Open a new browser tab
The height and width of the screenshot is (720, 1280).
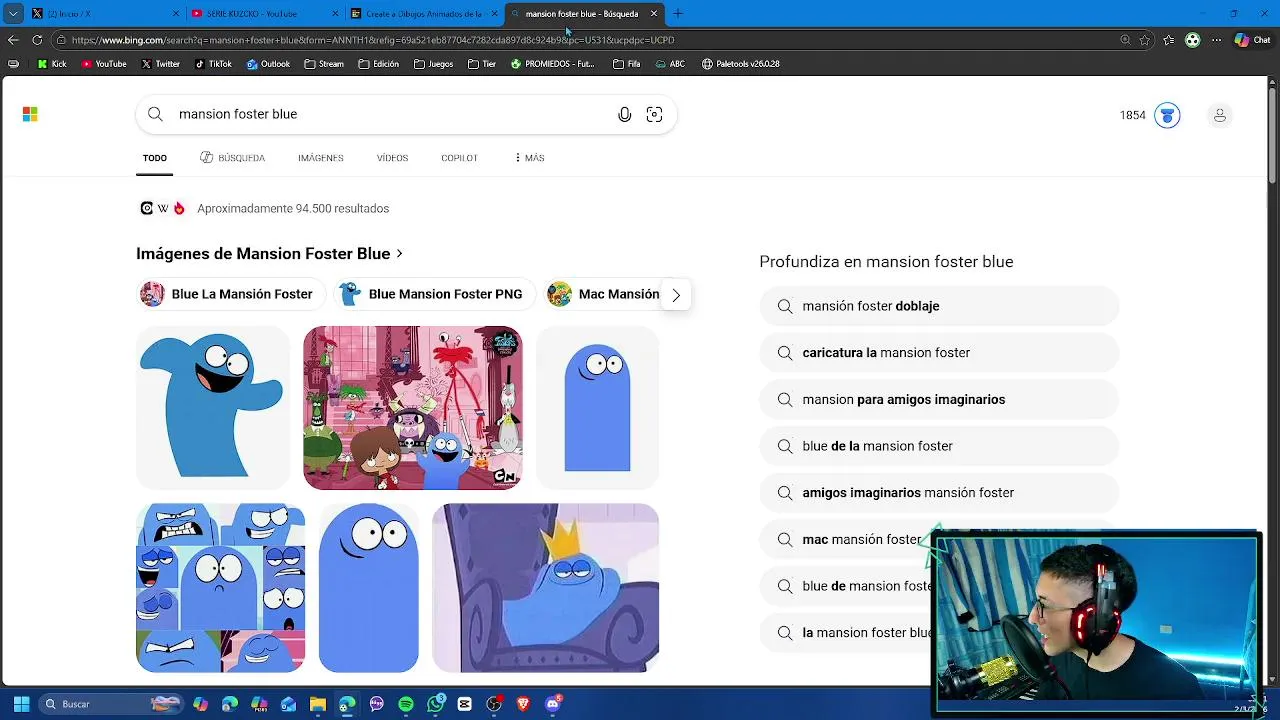[x=678, y=14]
